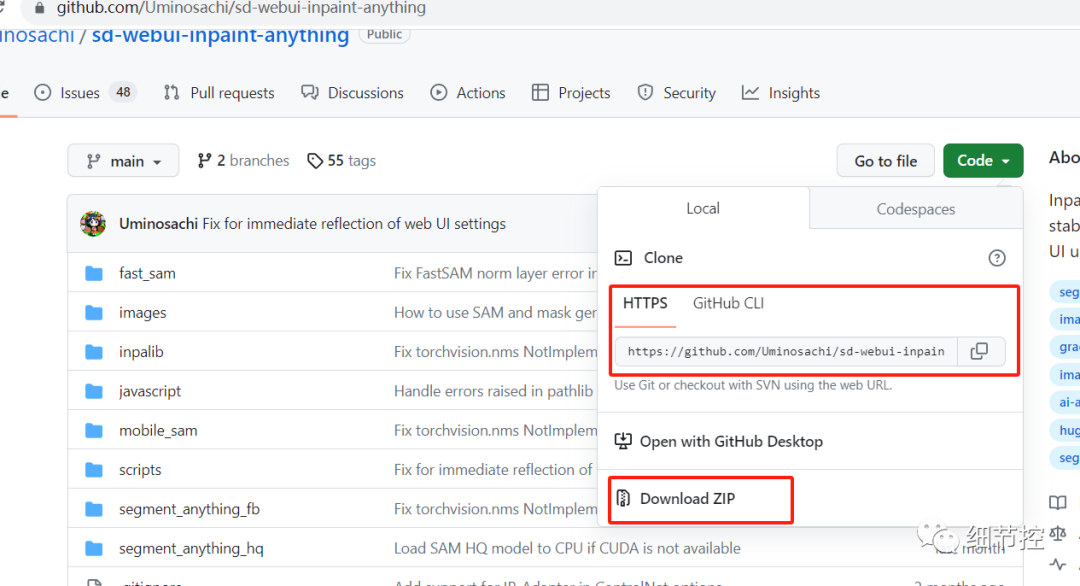Click the Insights graph icon
Image resolution: width=1080 pixels, height=586 pixels.
coord(750,92)
